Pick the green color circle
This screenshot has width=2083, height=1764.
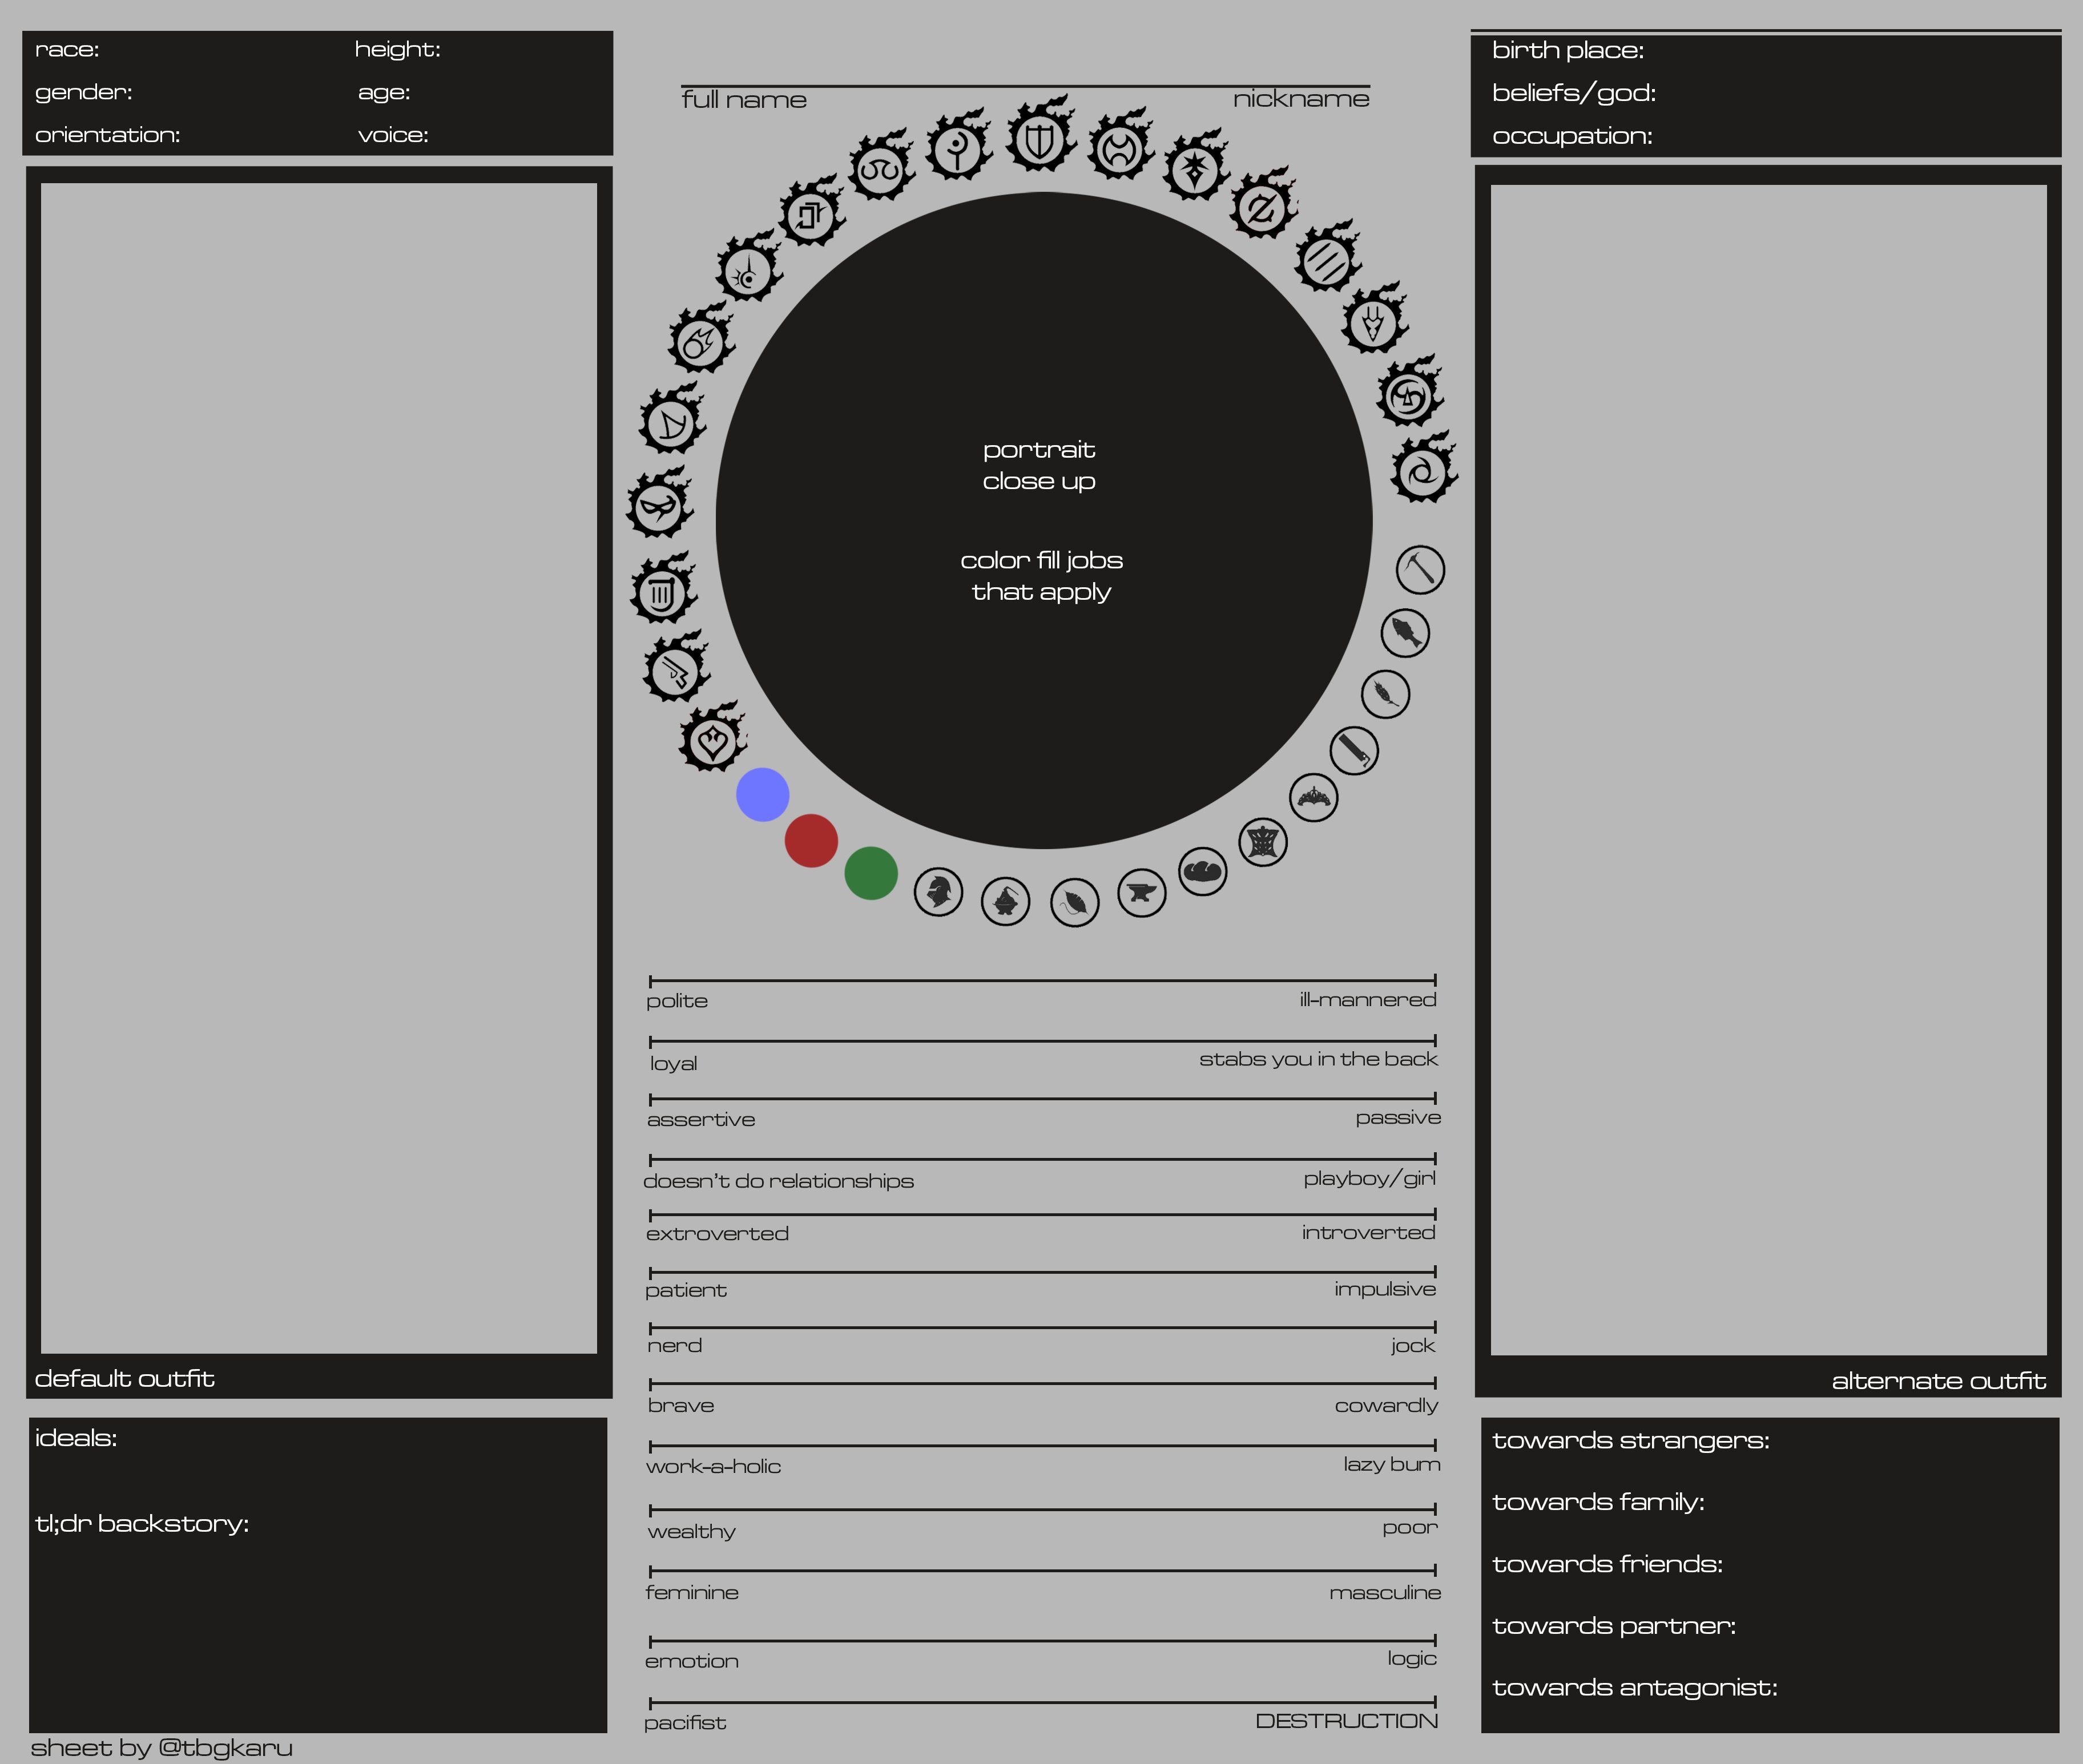point(871,873)
